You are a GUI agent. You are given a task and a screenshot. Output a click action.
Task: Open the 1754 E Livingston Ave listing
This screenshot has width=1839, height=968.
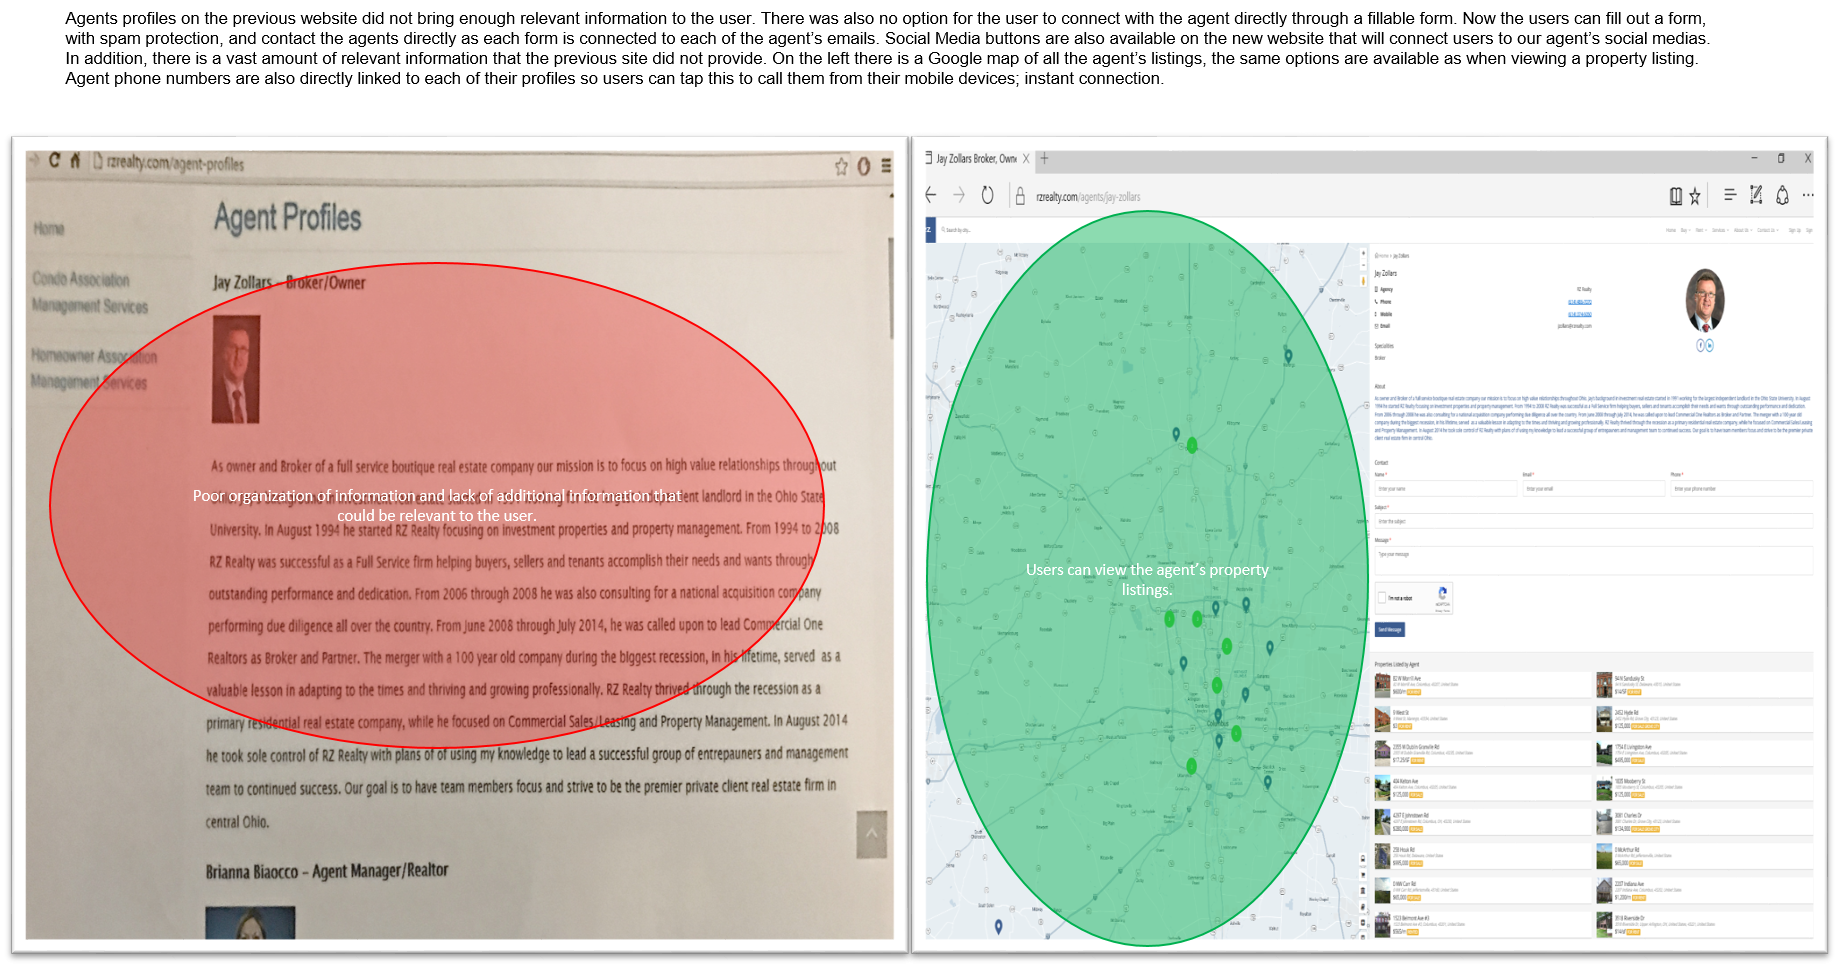(1704, 753)
